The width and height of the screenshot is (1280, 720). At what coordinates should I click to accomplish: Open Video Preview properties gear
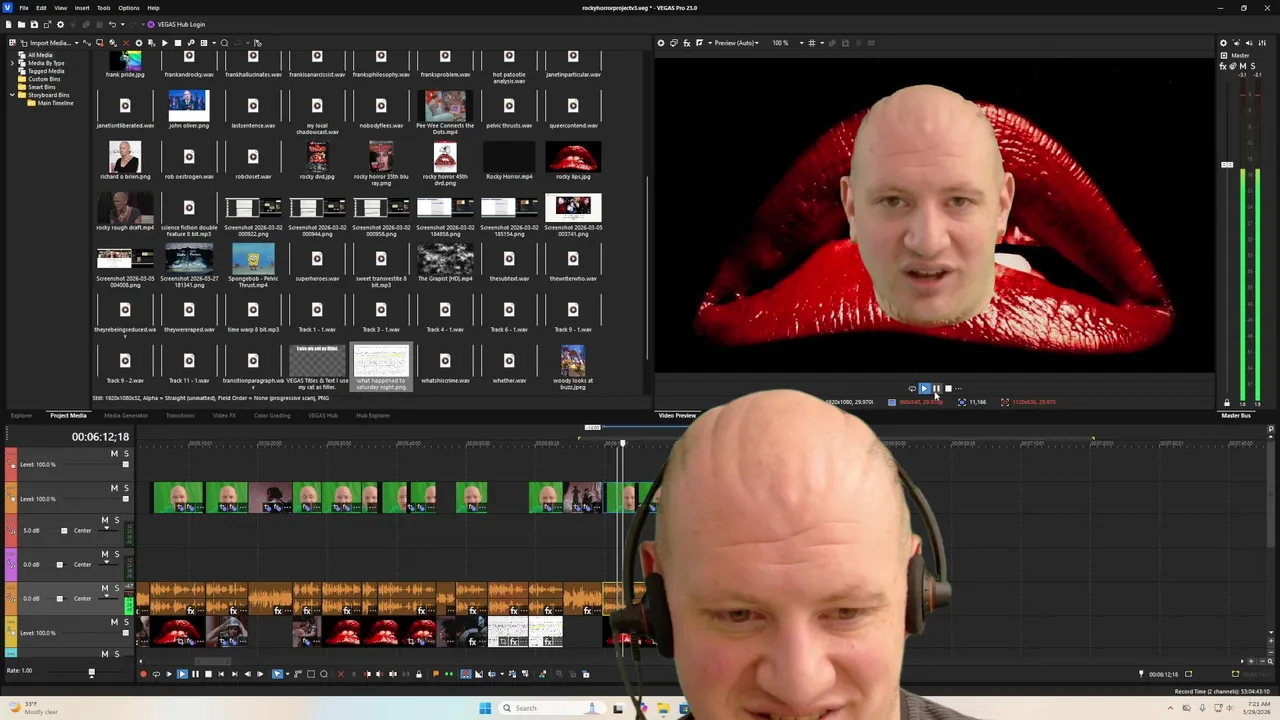(661, 43)
